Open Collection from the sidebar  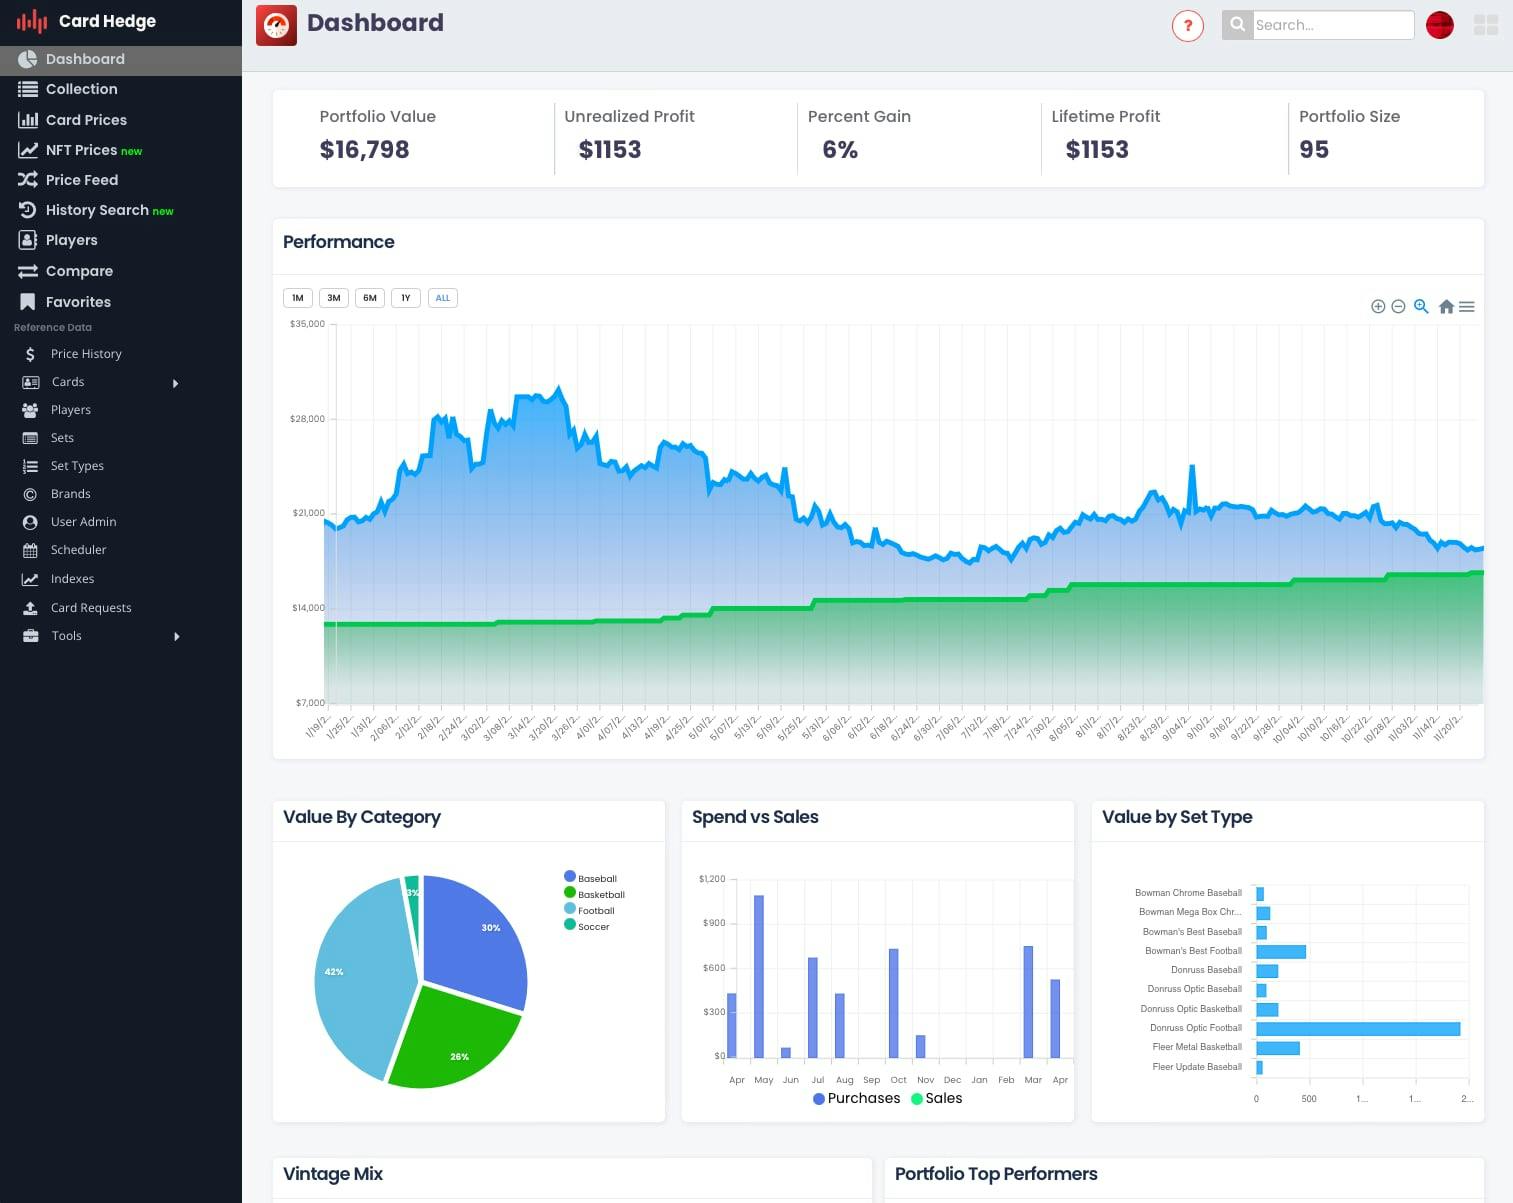click(x=81, y=89)
